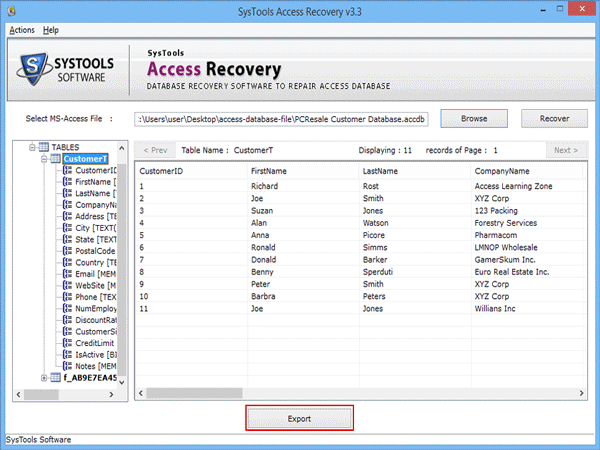Open the Actions menu
This screenshot has width=600, height=450.
click(22, 30)
